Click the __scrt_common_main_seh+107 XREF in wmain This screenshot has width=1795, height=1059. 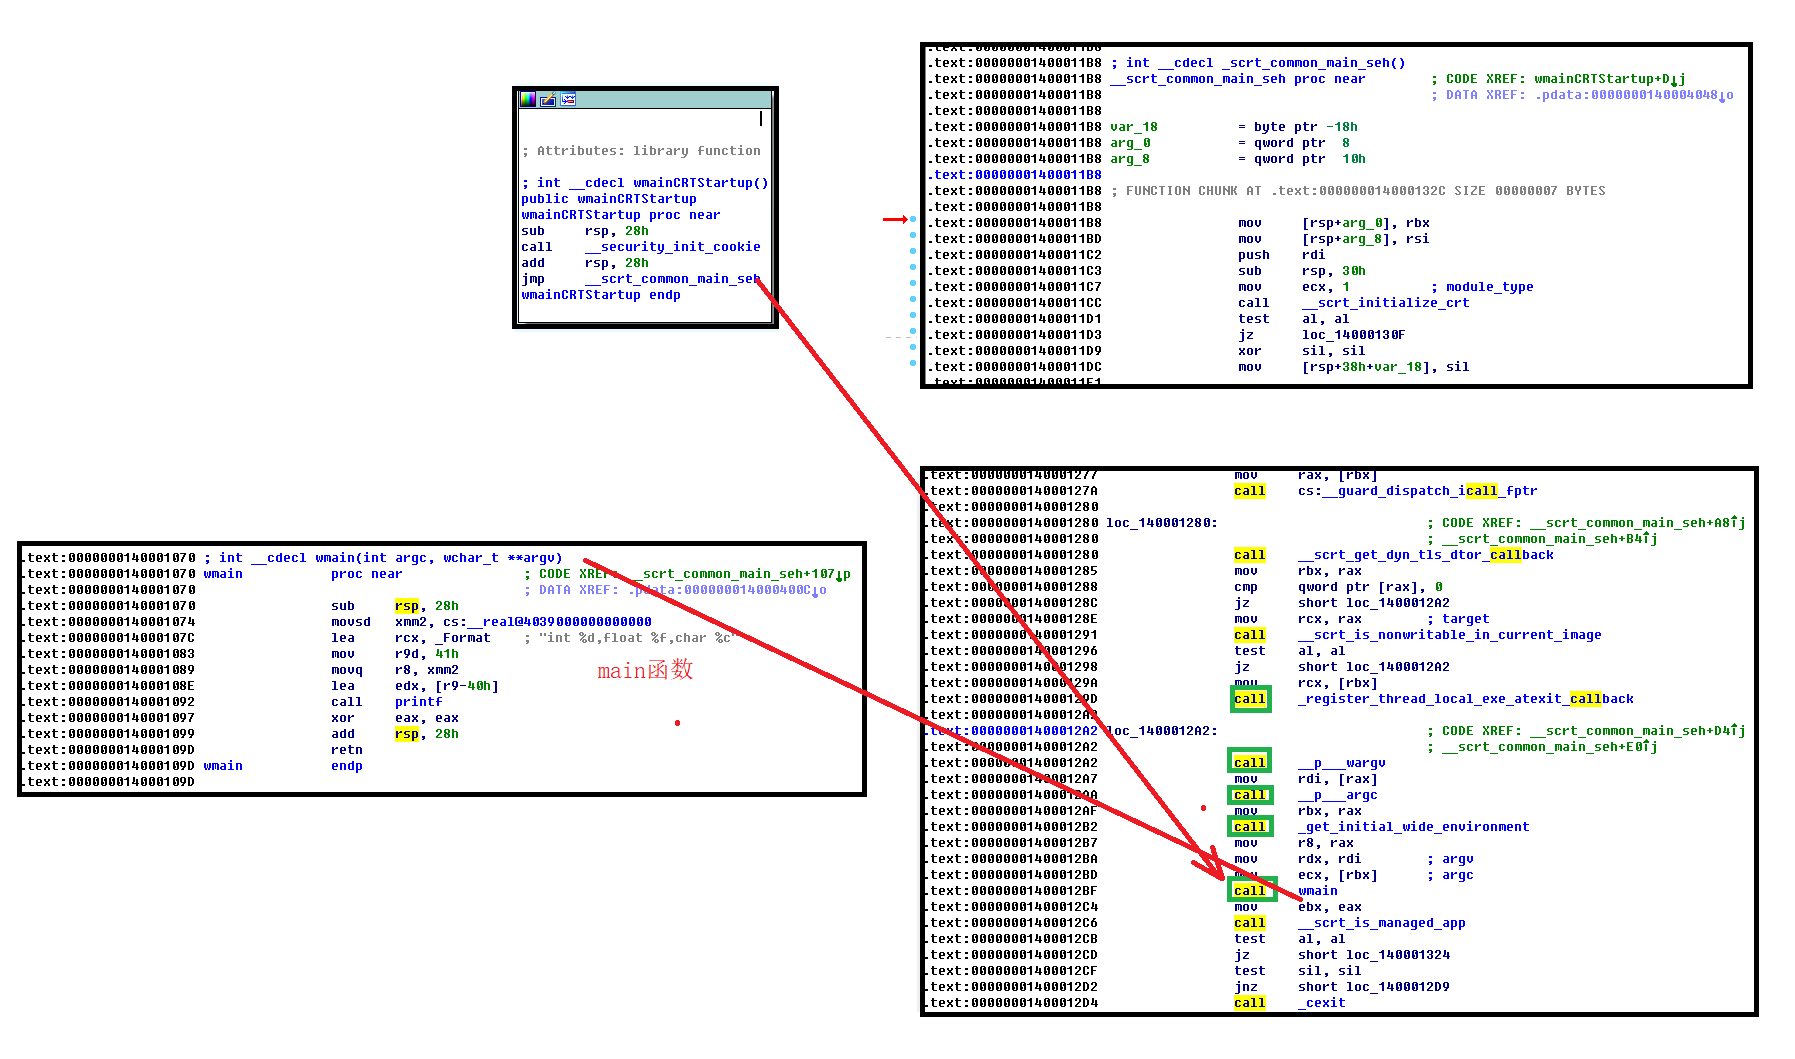(742, 574)
